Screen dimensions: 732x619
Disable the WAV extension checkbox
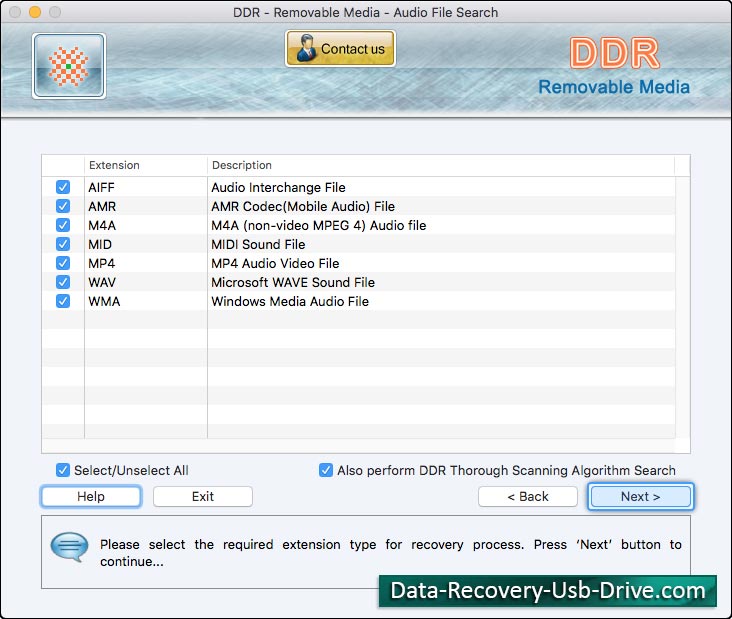tap(63, 282)
